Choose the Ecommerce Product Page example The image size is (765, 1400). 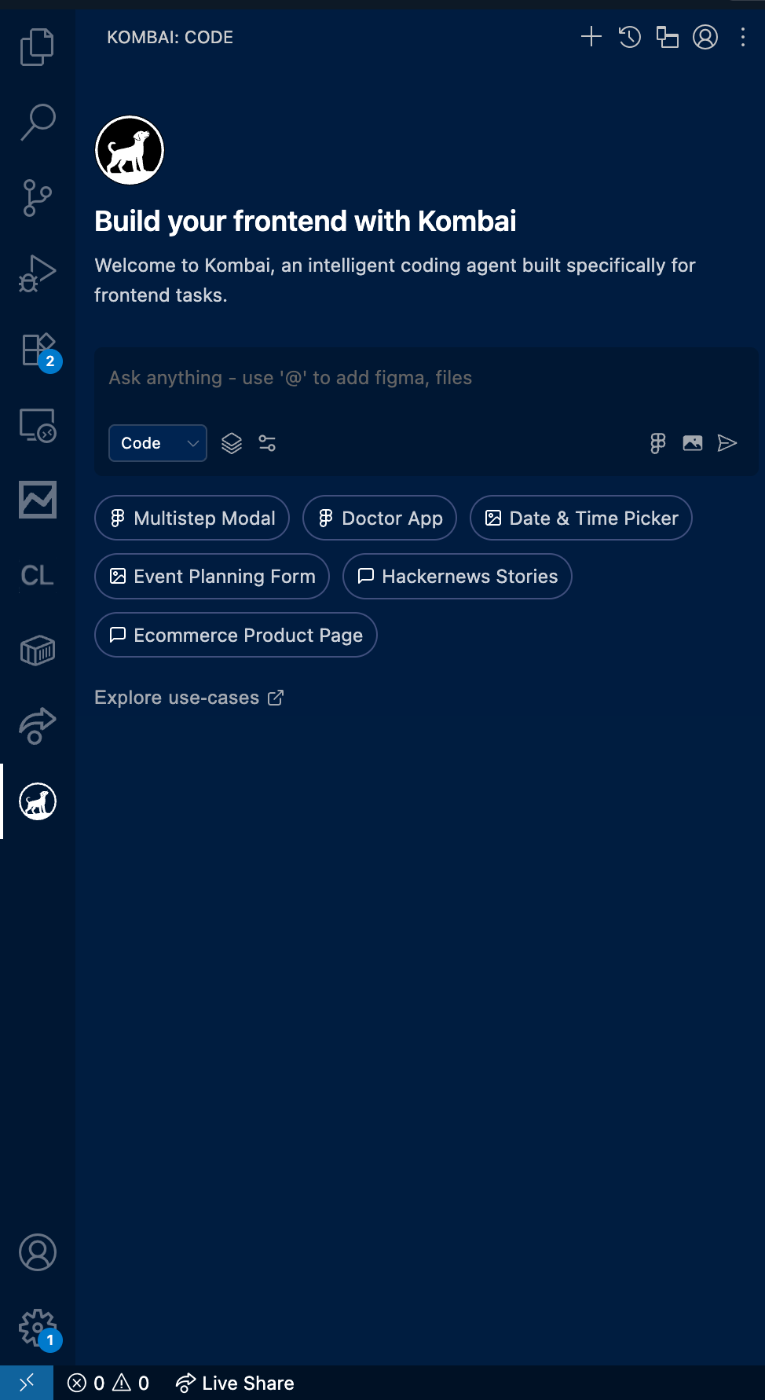tap(236, 635)
